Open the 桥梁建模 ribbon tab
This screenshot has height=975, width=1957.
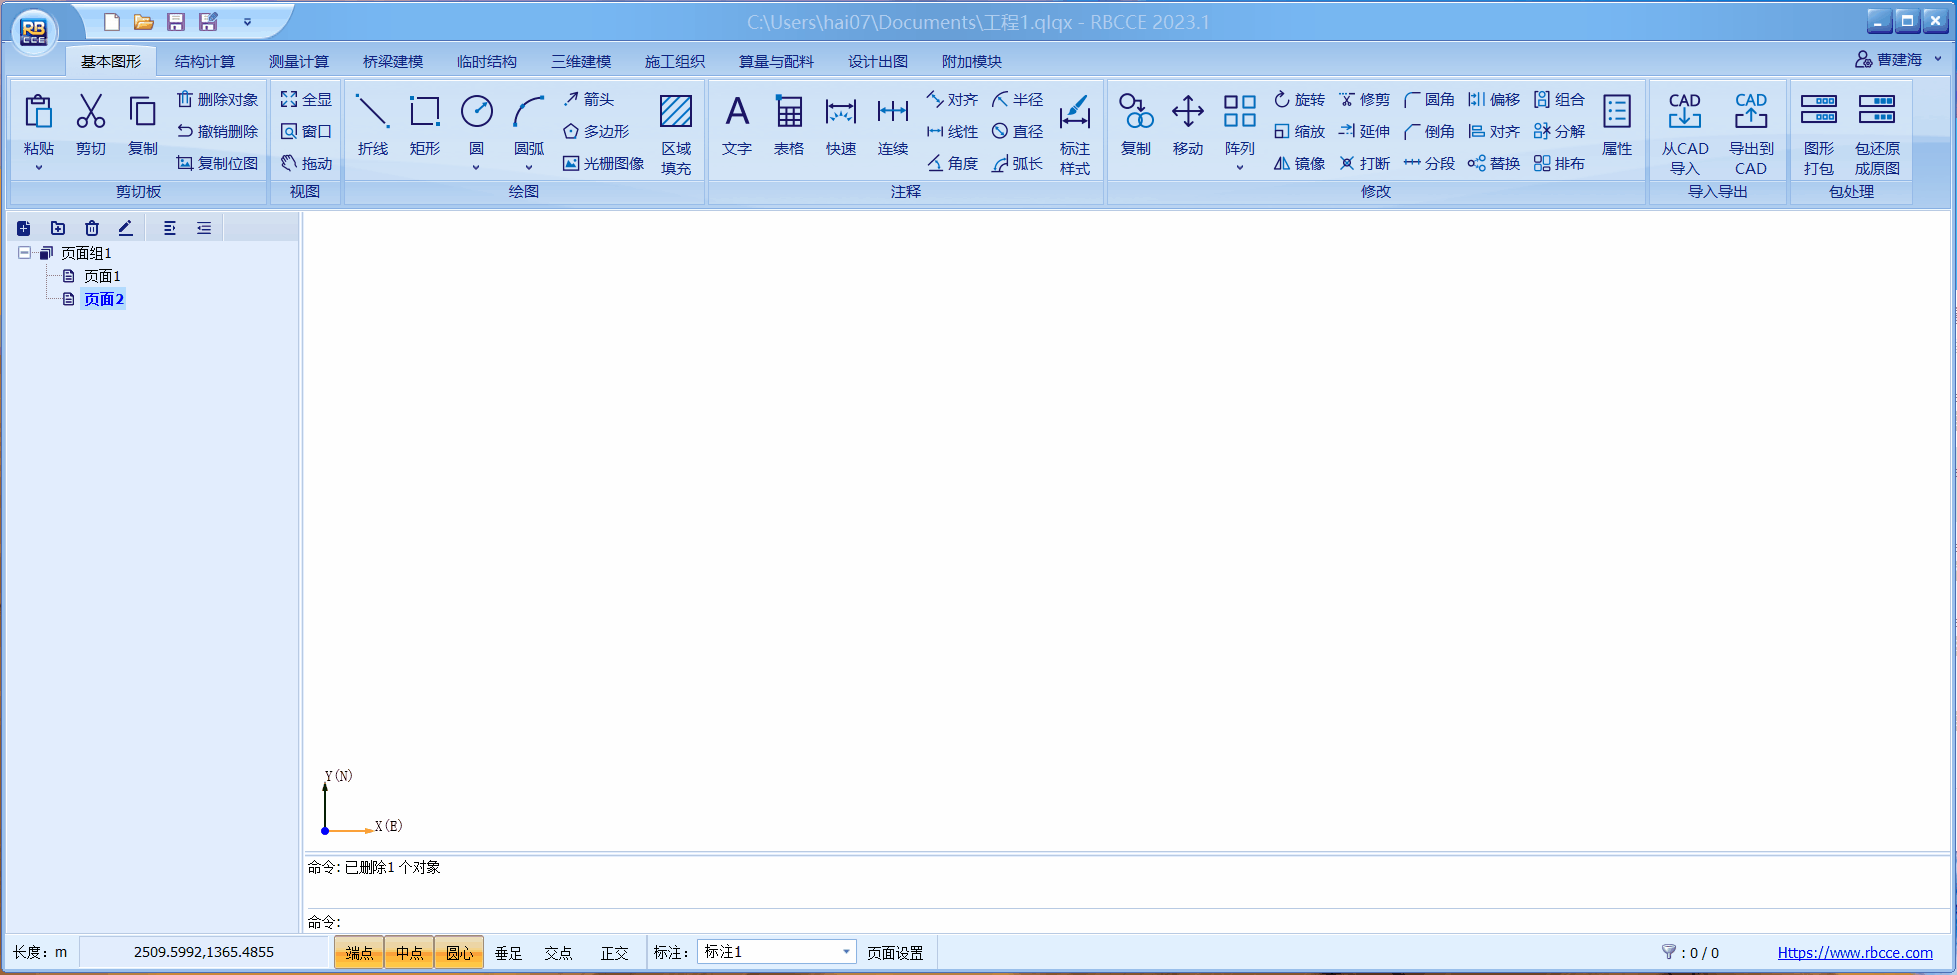point(393,62)
